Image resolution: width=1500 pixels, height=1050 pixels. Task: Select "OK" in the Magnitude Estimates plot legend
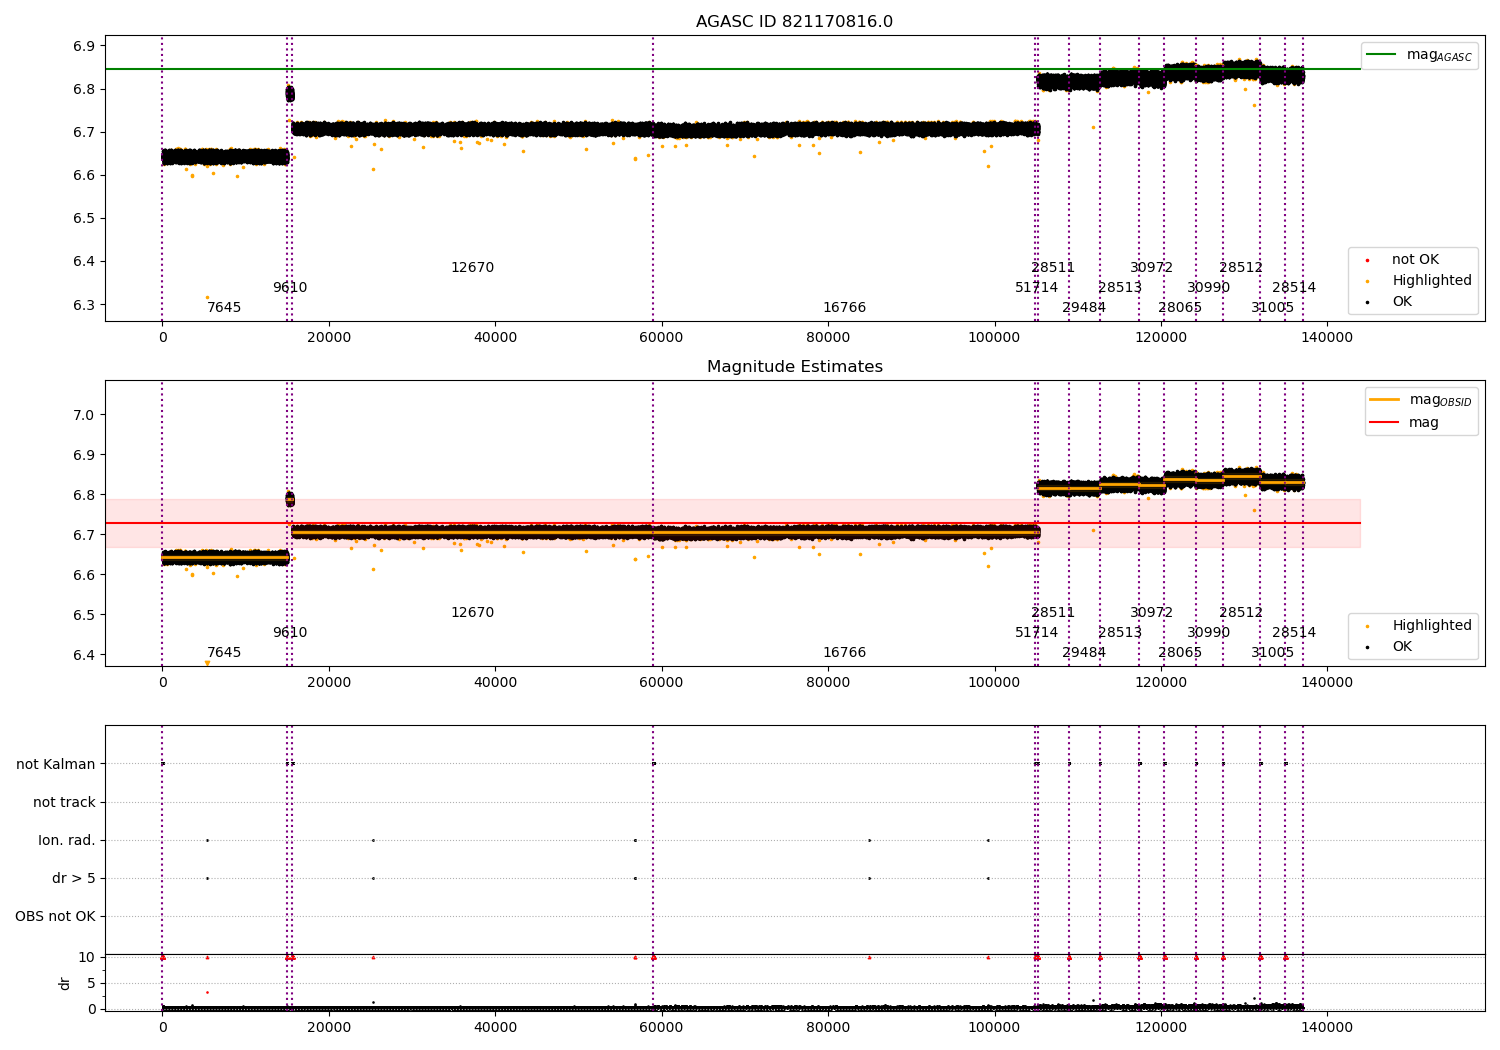[1402, 647]
